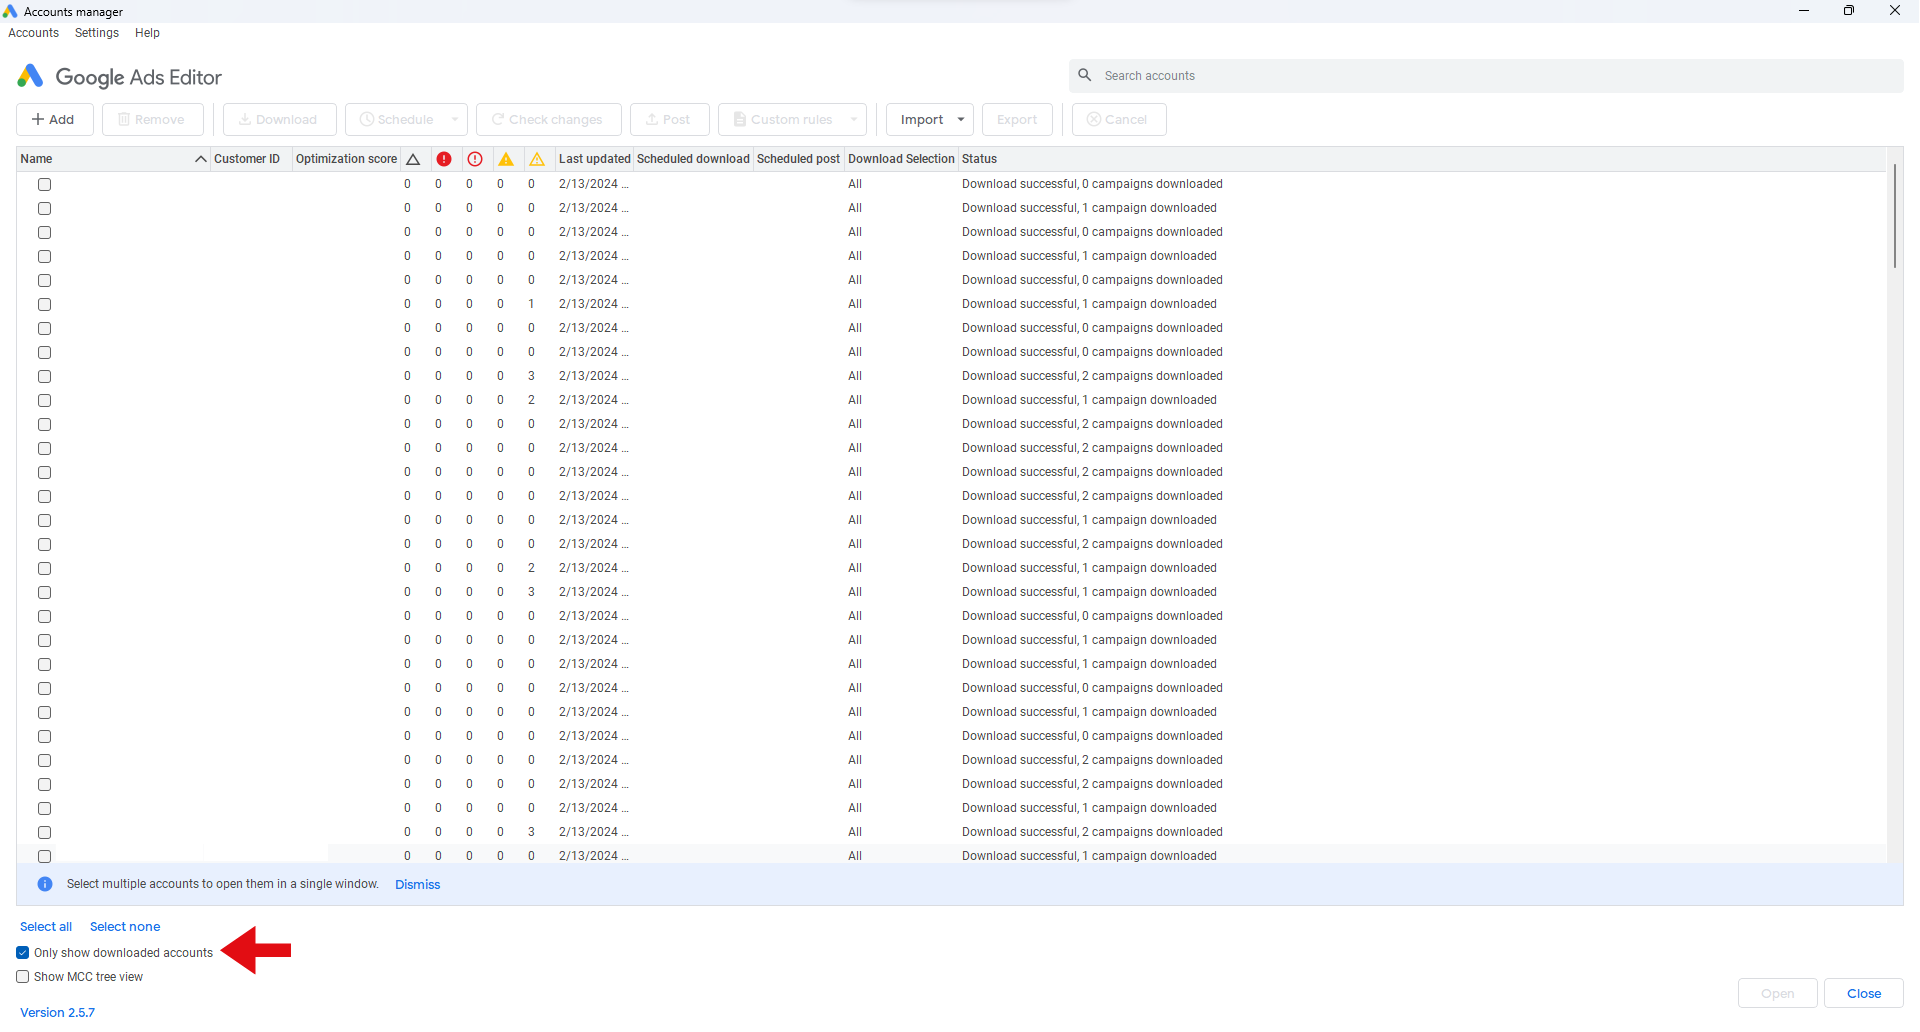Viewport: 1920px width, 1032px height.
Task: Click the app icon in the title bar
Action: (x=10, y=11)
